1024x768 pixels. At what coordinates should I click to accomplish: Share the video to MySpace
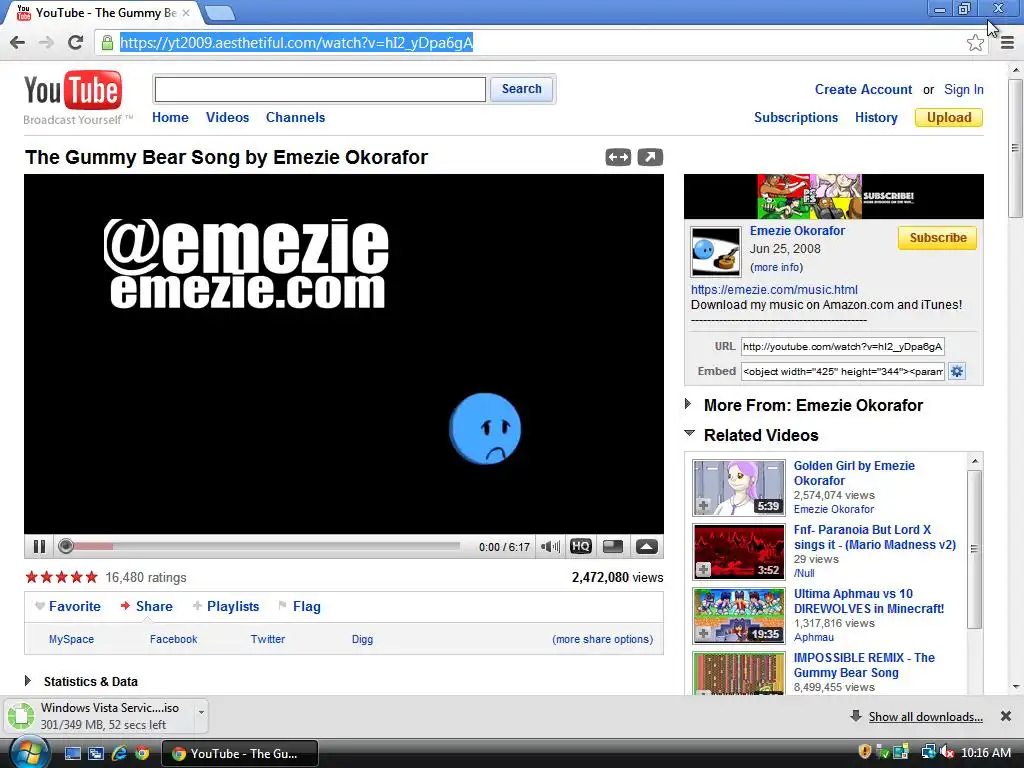(x=71, y=639)
